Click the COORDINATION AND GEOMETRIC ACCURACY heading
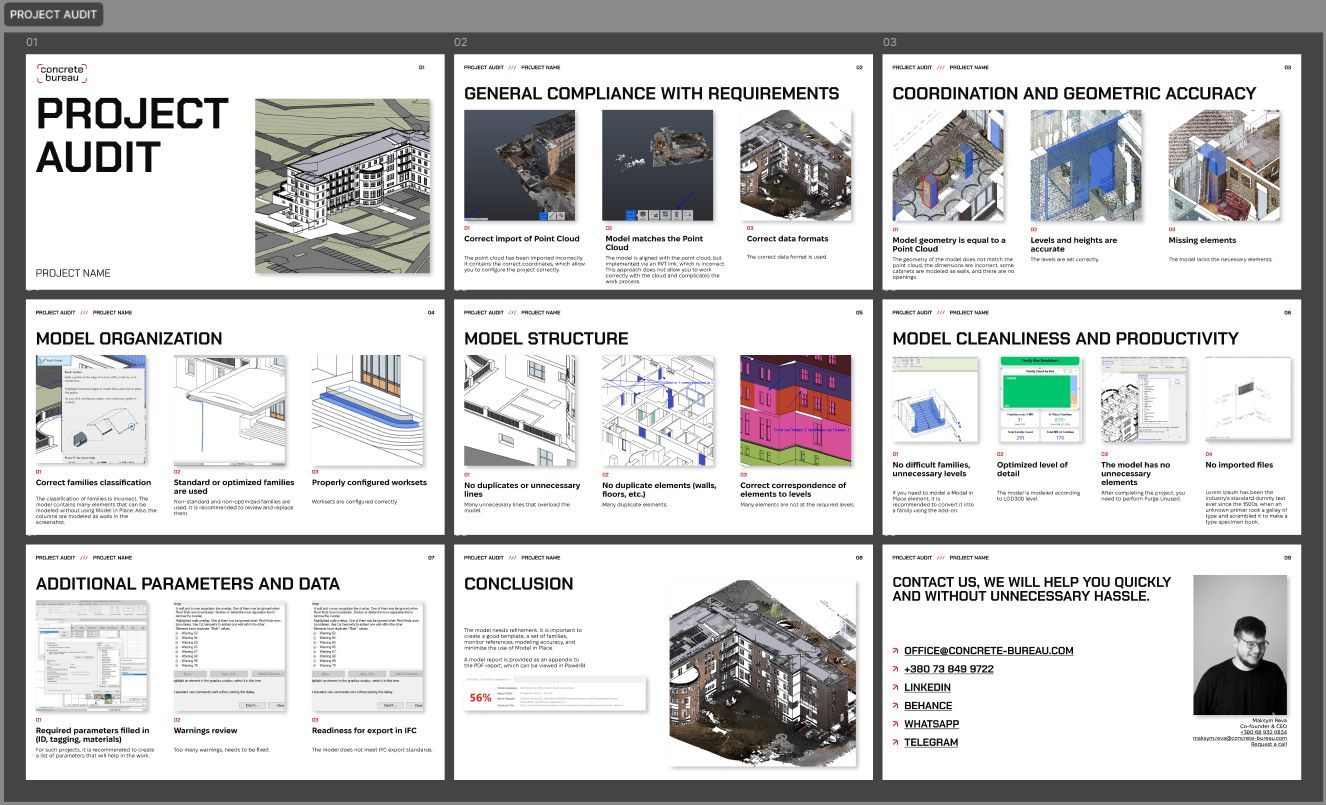The height and width of the screenshot is (805, 1326). tap(1074, 93)
